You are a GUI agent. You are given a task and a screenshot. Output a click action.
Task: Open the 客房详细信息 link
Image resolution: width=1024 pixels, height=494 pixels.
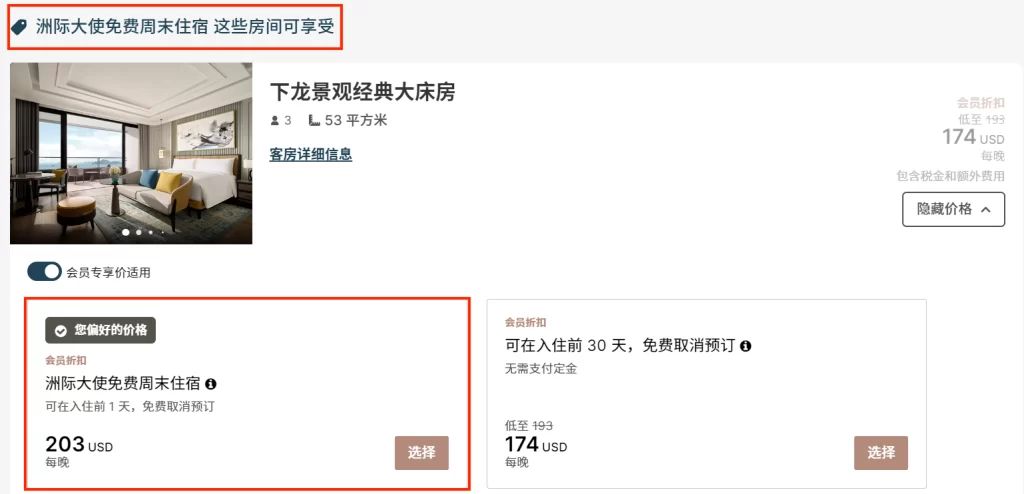click(311, 155)
